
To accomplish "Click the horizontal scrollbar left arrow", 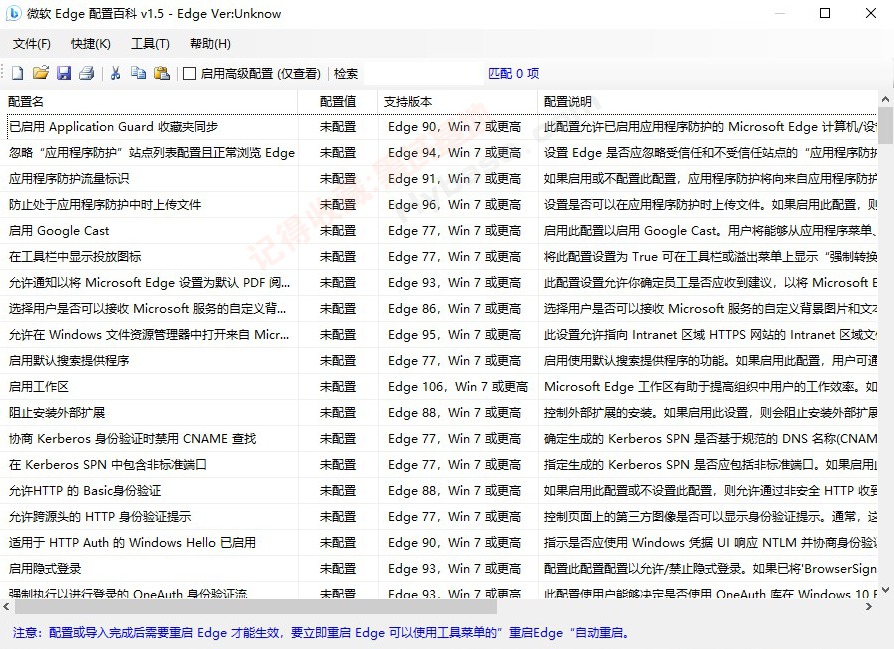I will tap(7, 607).
